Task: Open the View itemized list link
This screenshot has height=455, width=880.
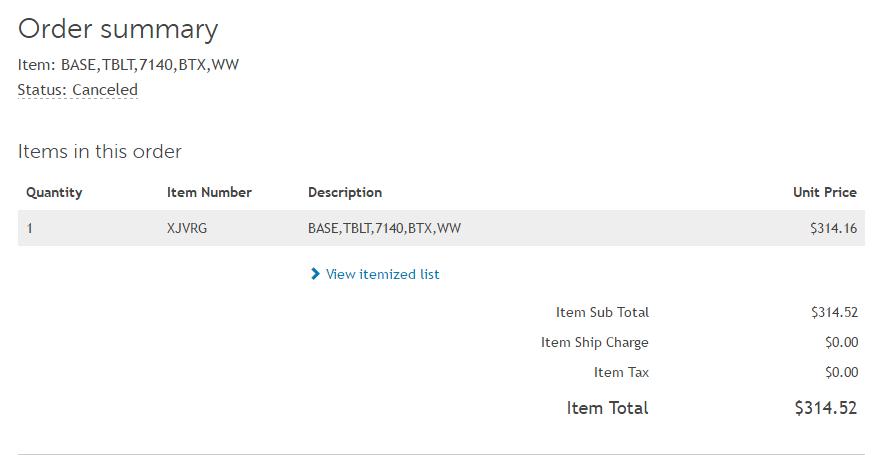Action: point(382,274)
